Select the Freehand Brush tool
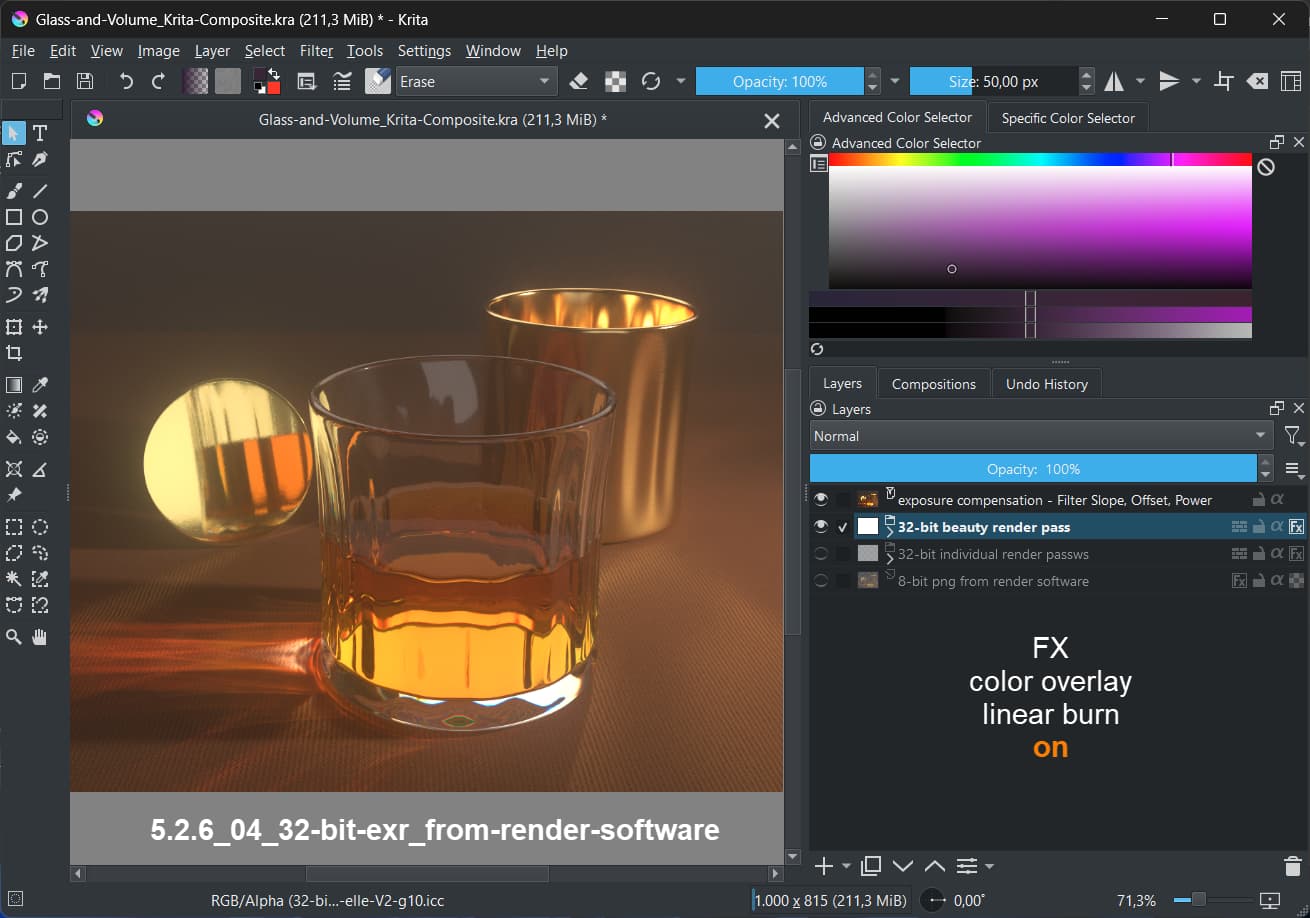This screenshot has width=1310, height=918. pos(14,191)
